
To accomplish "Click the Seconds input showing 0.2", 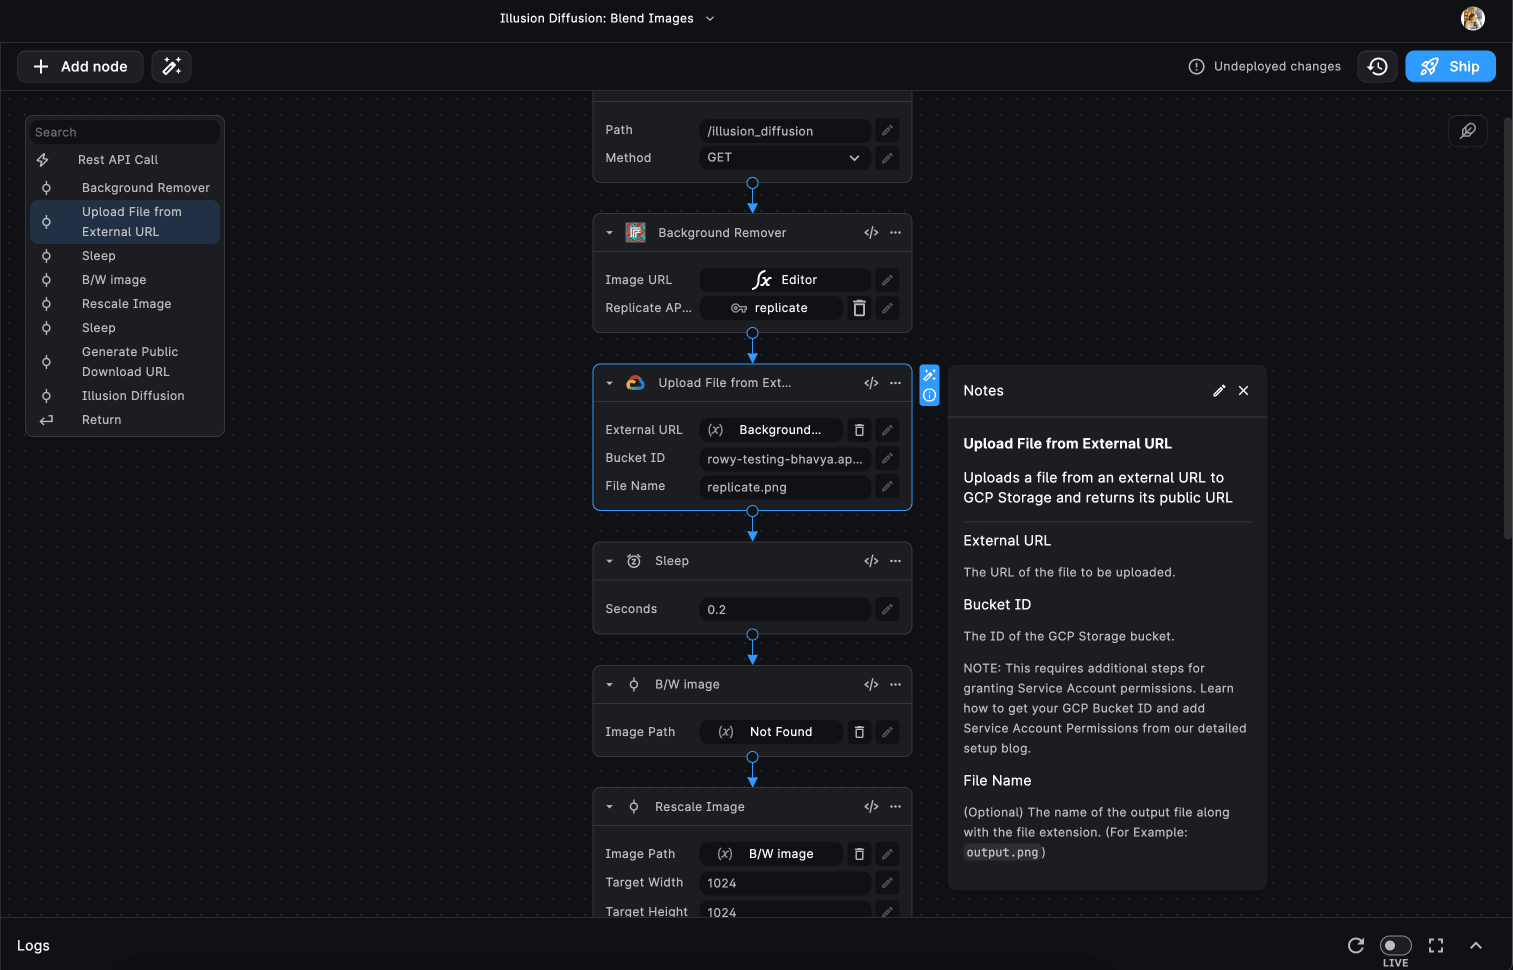I will [x=784, y=609].
